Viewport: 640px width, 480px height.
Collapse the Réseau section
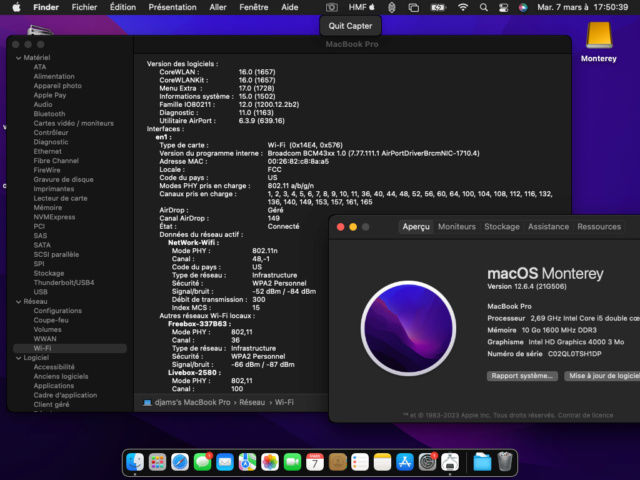18,302
